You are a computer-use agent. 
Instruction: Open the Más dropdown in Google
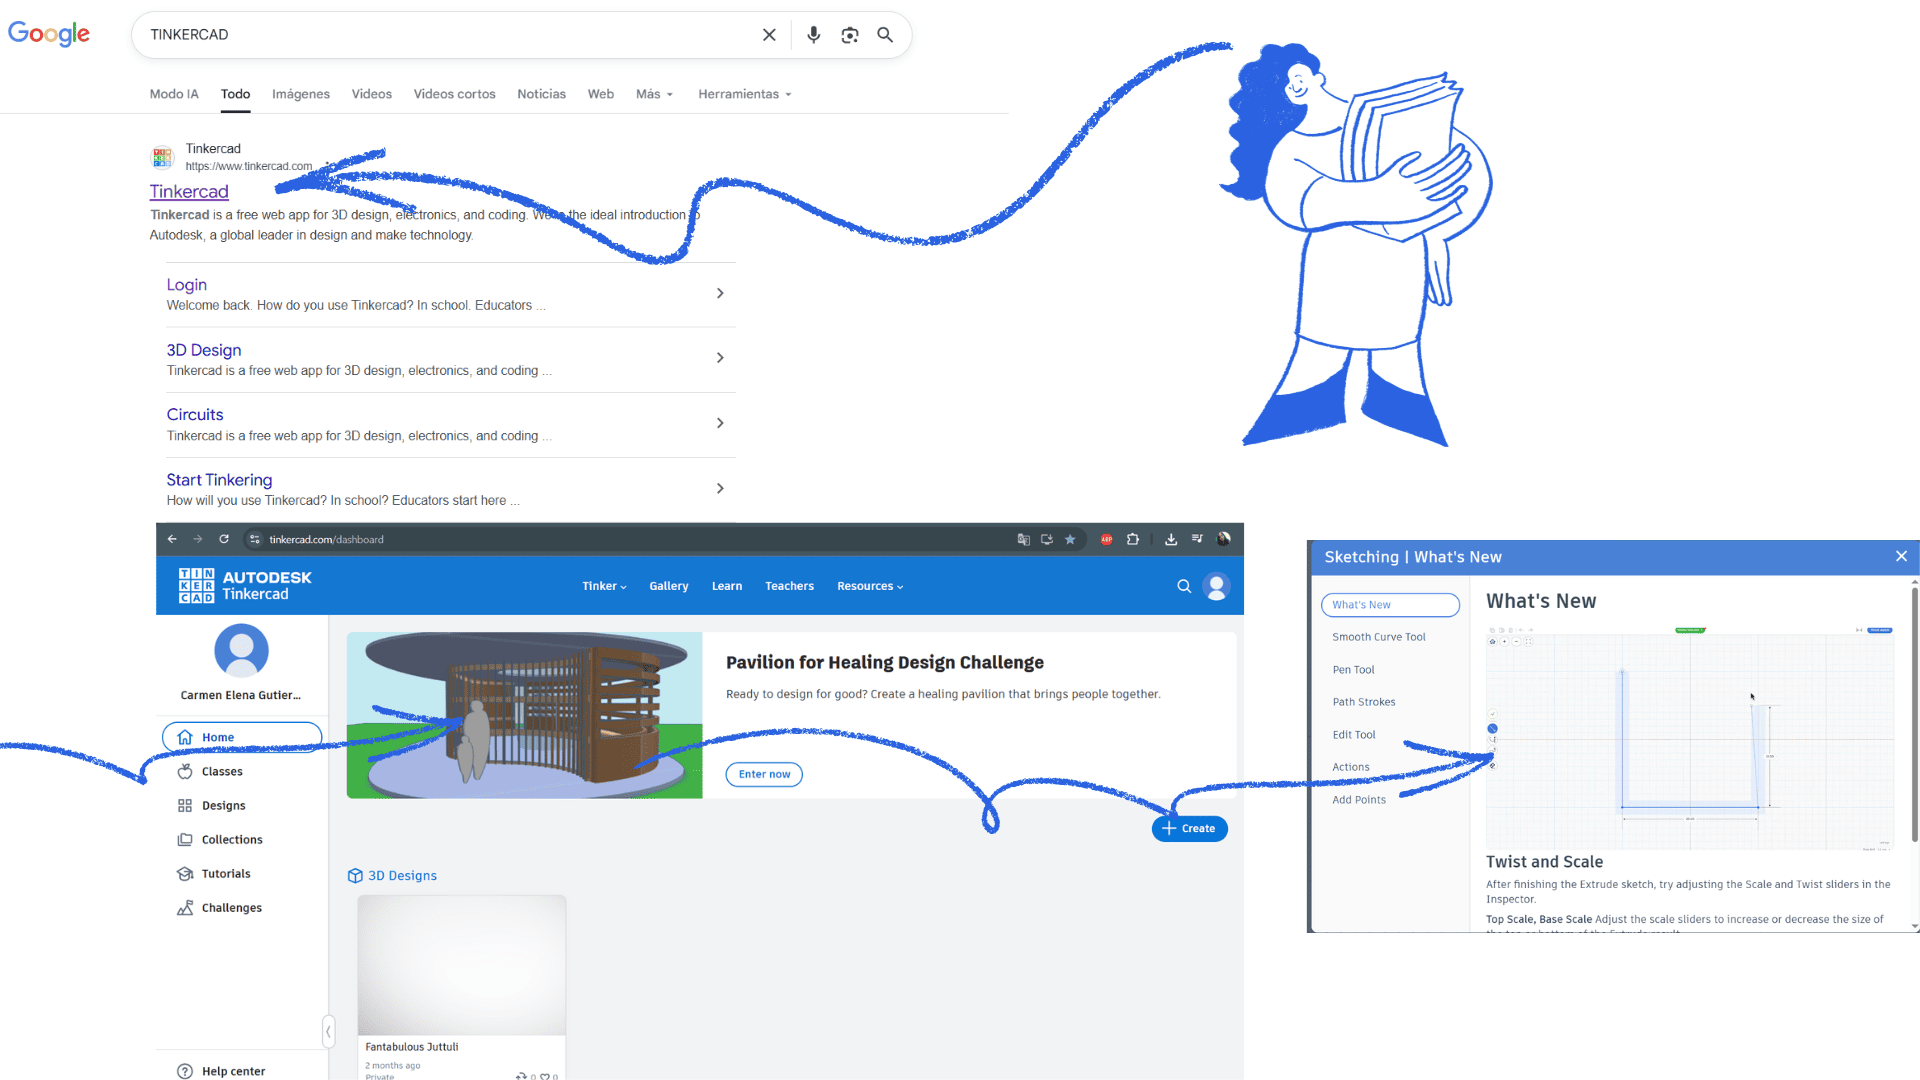click(654, 94)
